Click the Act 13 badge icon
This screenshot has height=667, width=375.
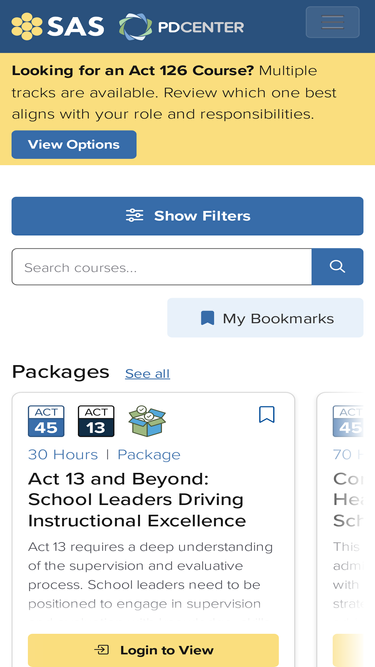(x=96, y=421)
